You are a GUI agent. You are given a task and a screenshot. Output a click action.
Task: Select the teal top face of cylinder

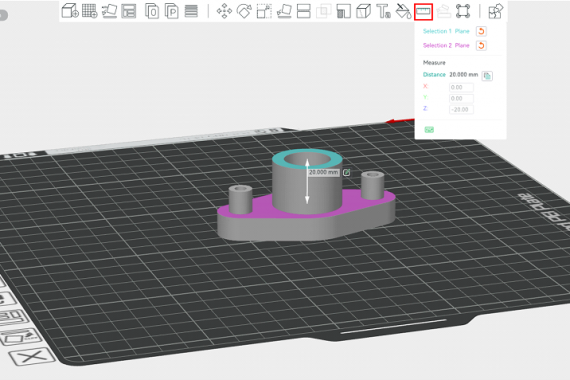point(278,159)
